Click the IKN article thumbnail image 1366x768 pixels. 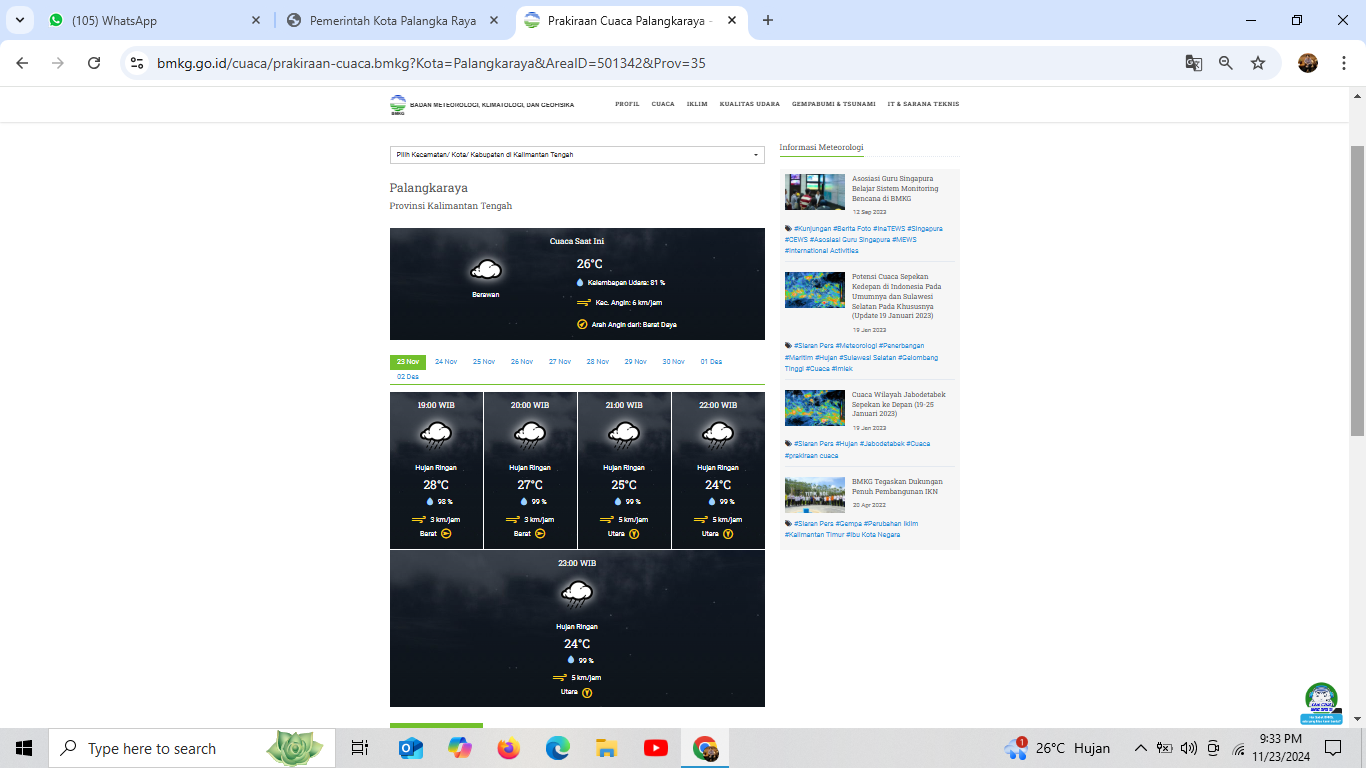[x=815, y=495]
